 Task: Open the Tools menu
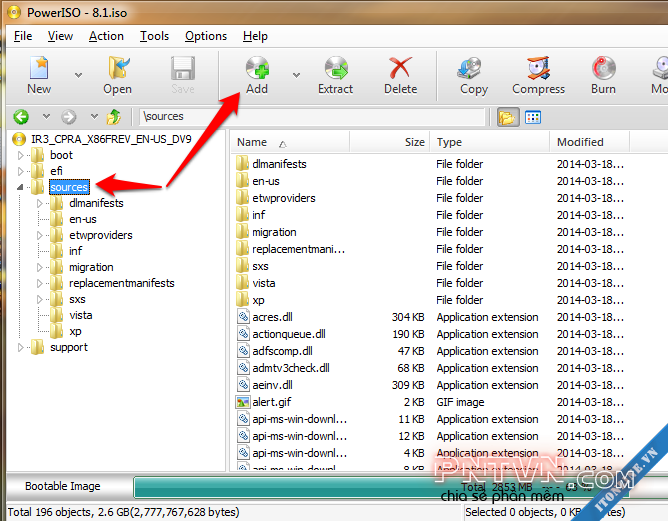click(155, 36)
